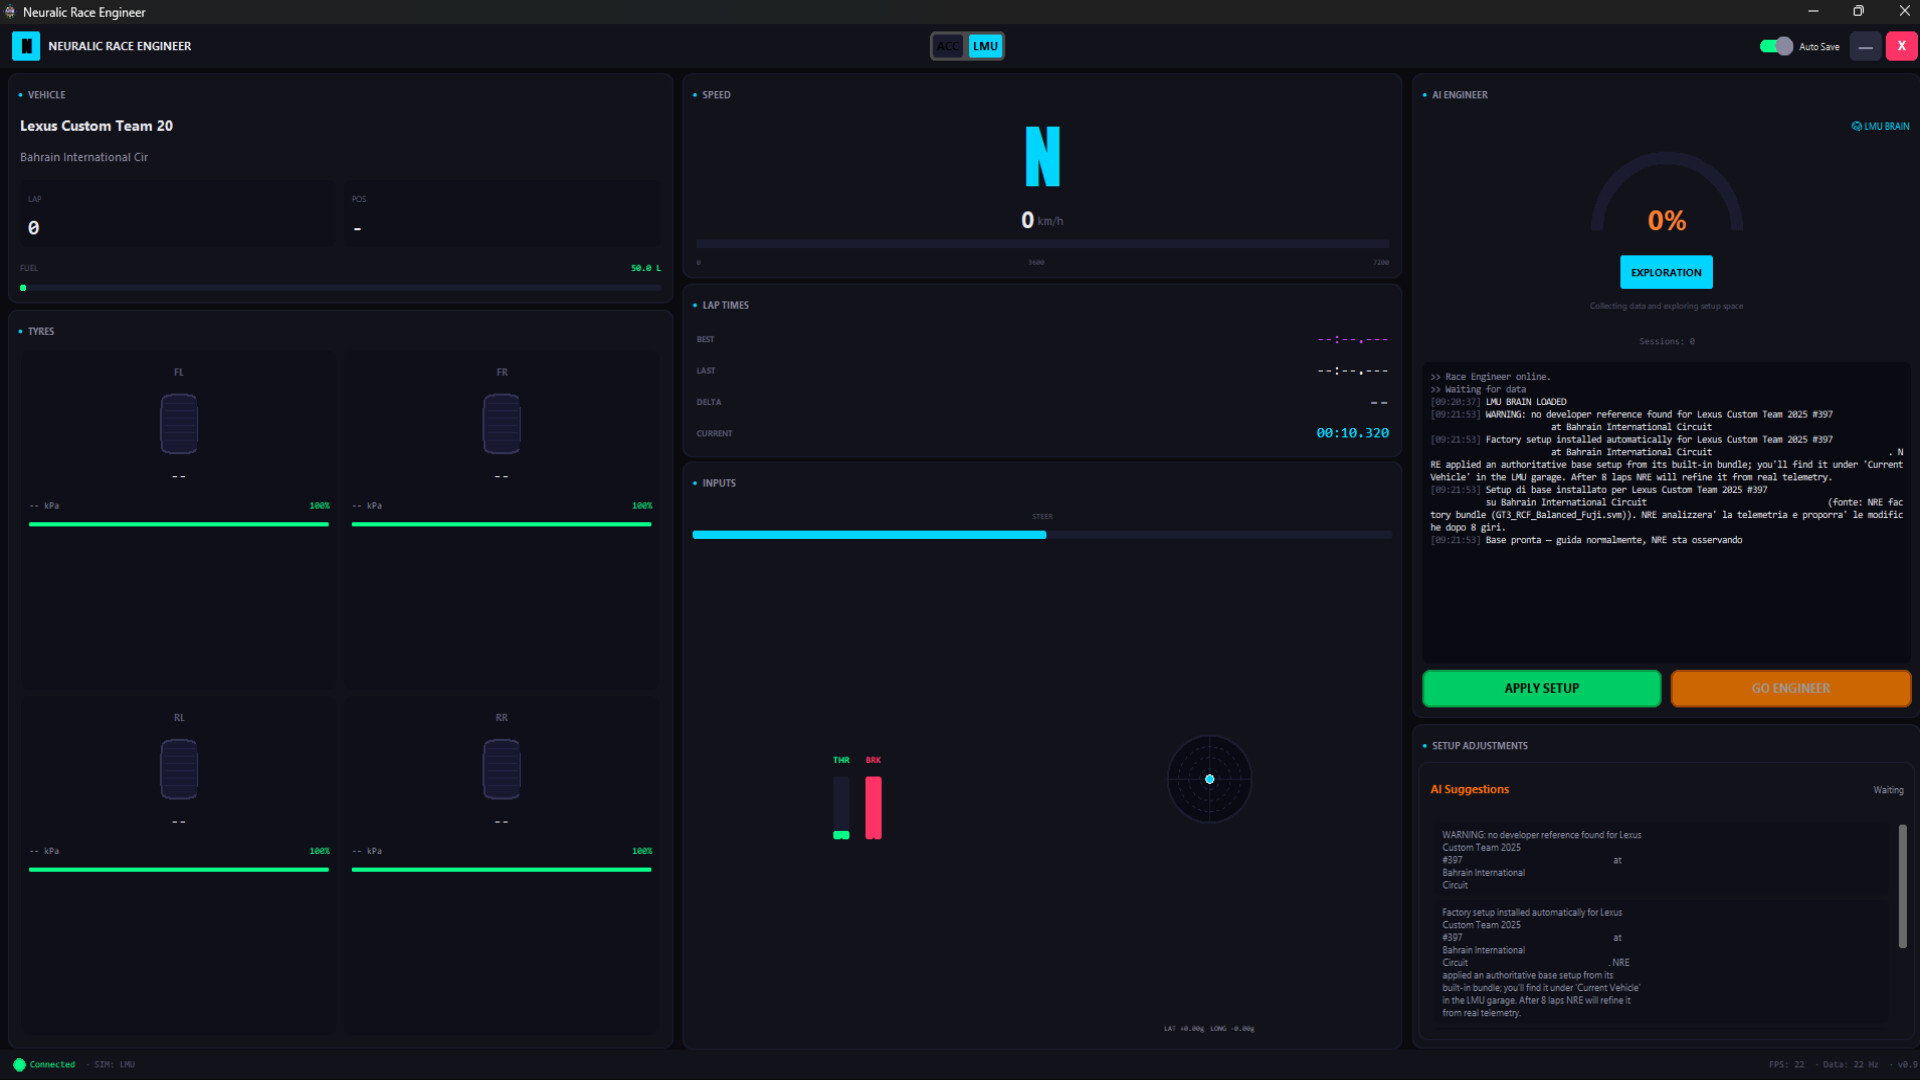1920x1080 pixels.
Task: Click the GO ENGINEER button
Action: point(1790,688)
